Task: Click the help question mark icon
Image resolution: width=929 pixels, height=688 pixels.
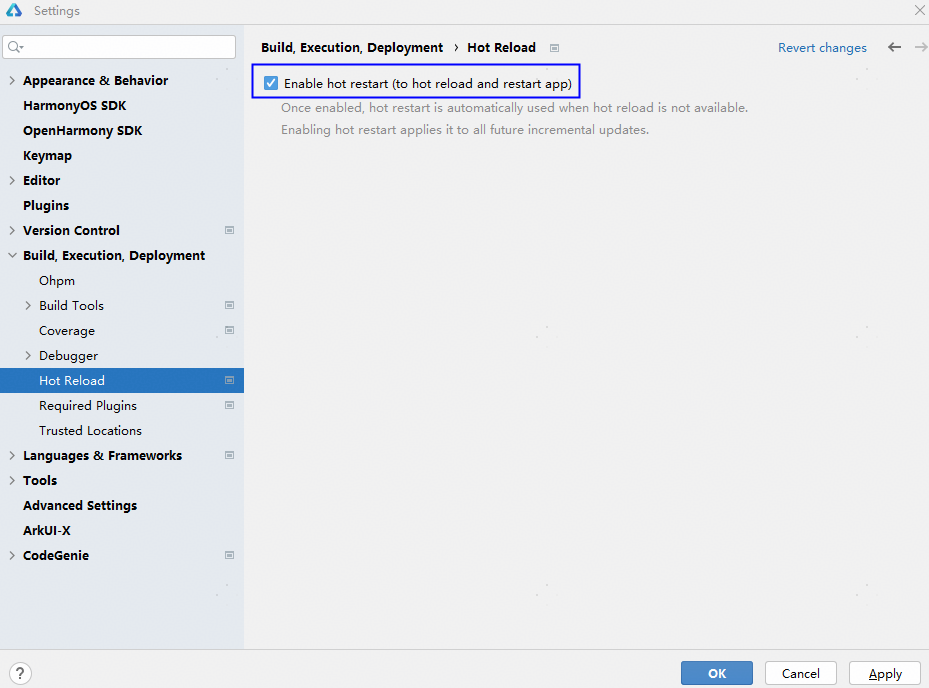Action: point(19,673)
